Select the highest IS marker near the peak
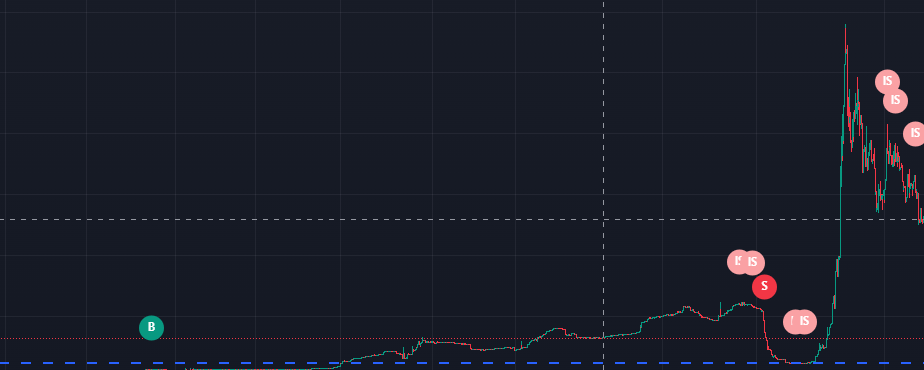 887,82
